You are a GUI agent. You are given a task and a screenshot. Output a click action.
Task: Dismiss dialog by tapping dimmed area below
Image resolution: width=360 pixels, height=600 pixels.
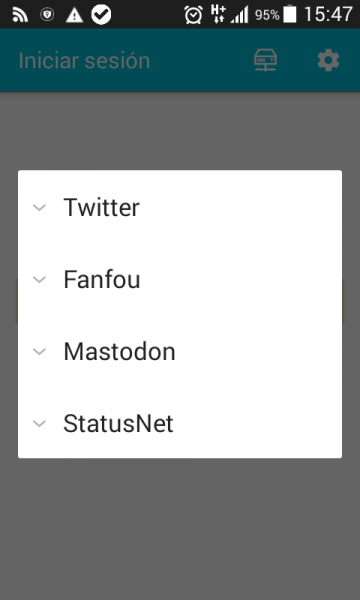[x=180, y=528]
